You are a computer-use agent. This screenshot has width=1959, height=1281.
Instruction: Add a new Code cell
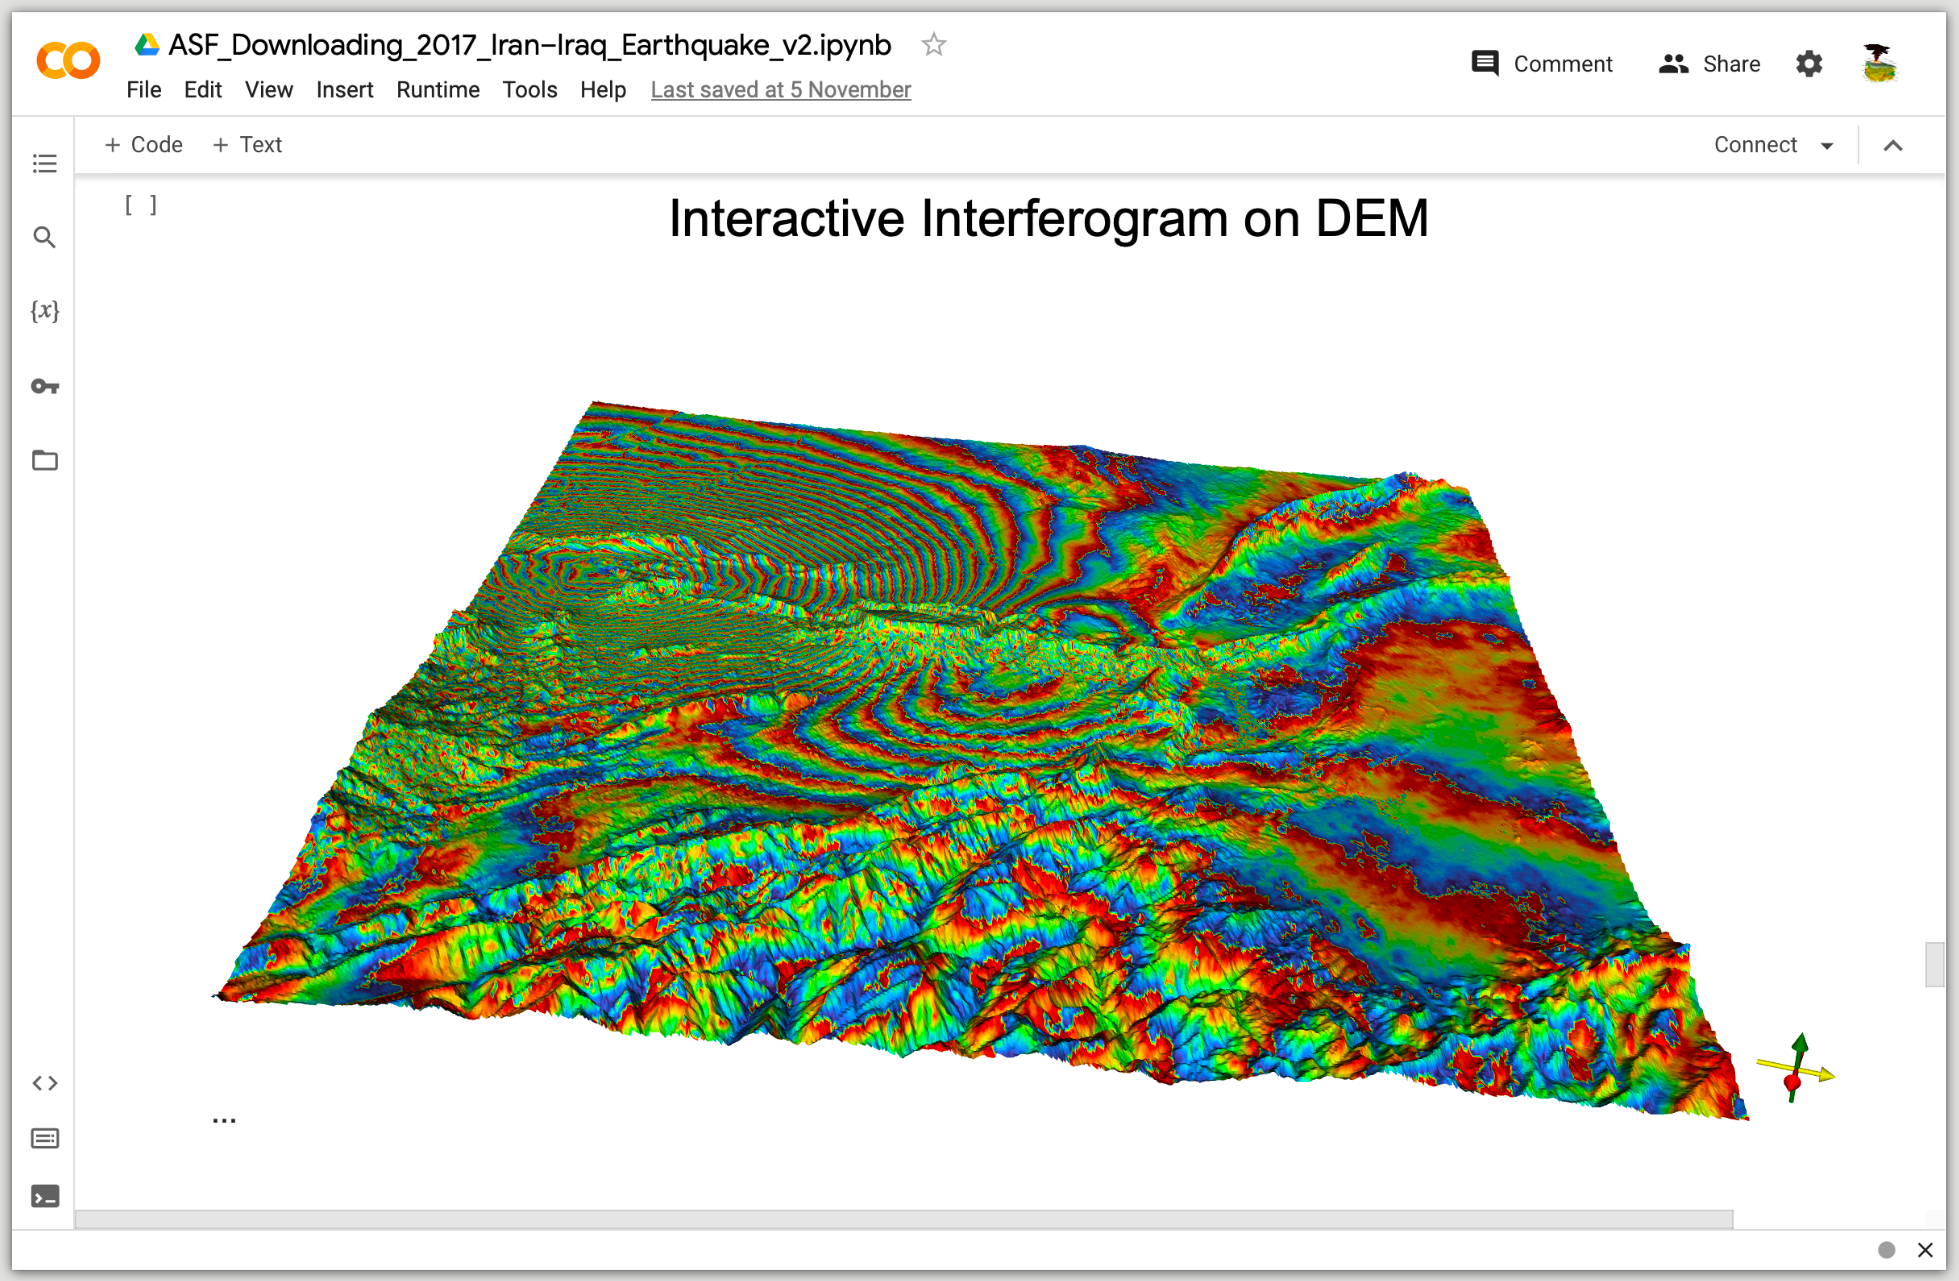pyautogui.click(x=144, y=145)
